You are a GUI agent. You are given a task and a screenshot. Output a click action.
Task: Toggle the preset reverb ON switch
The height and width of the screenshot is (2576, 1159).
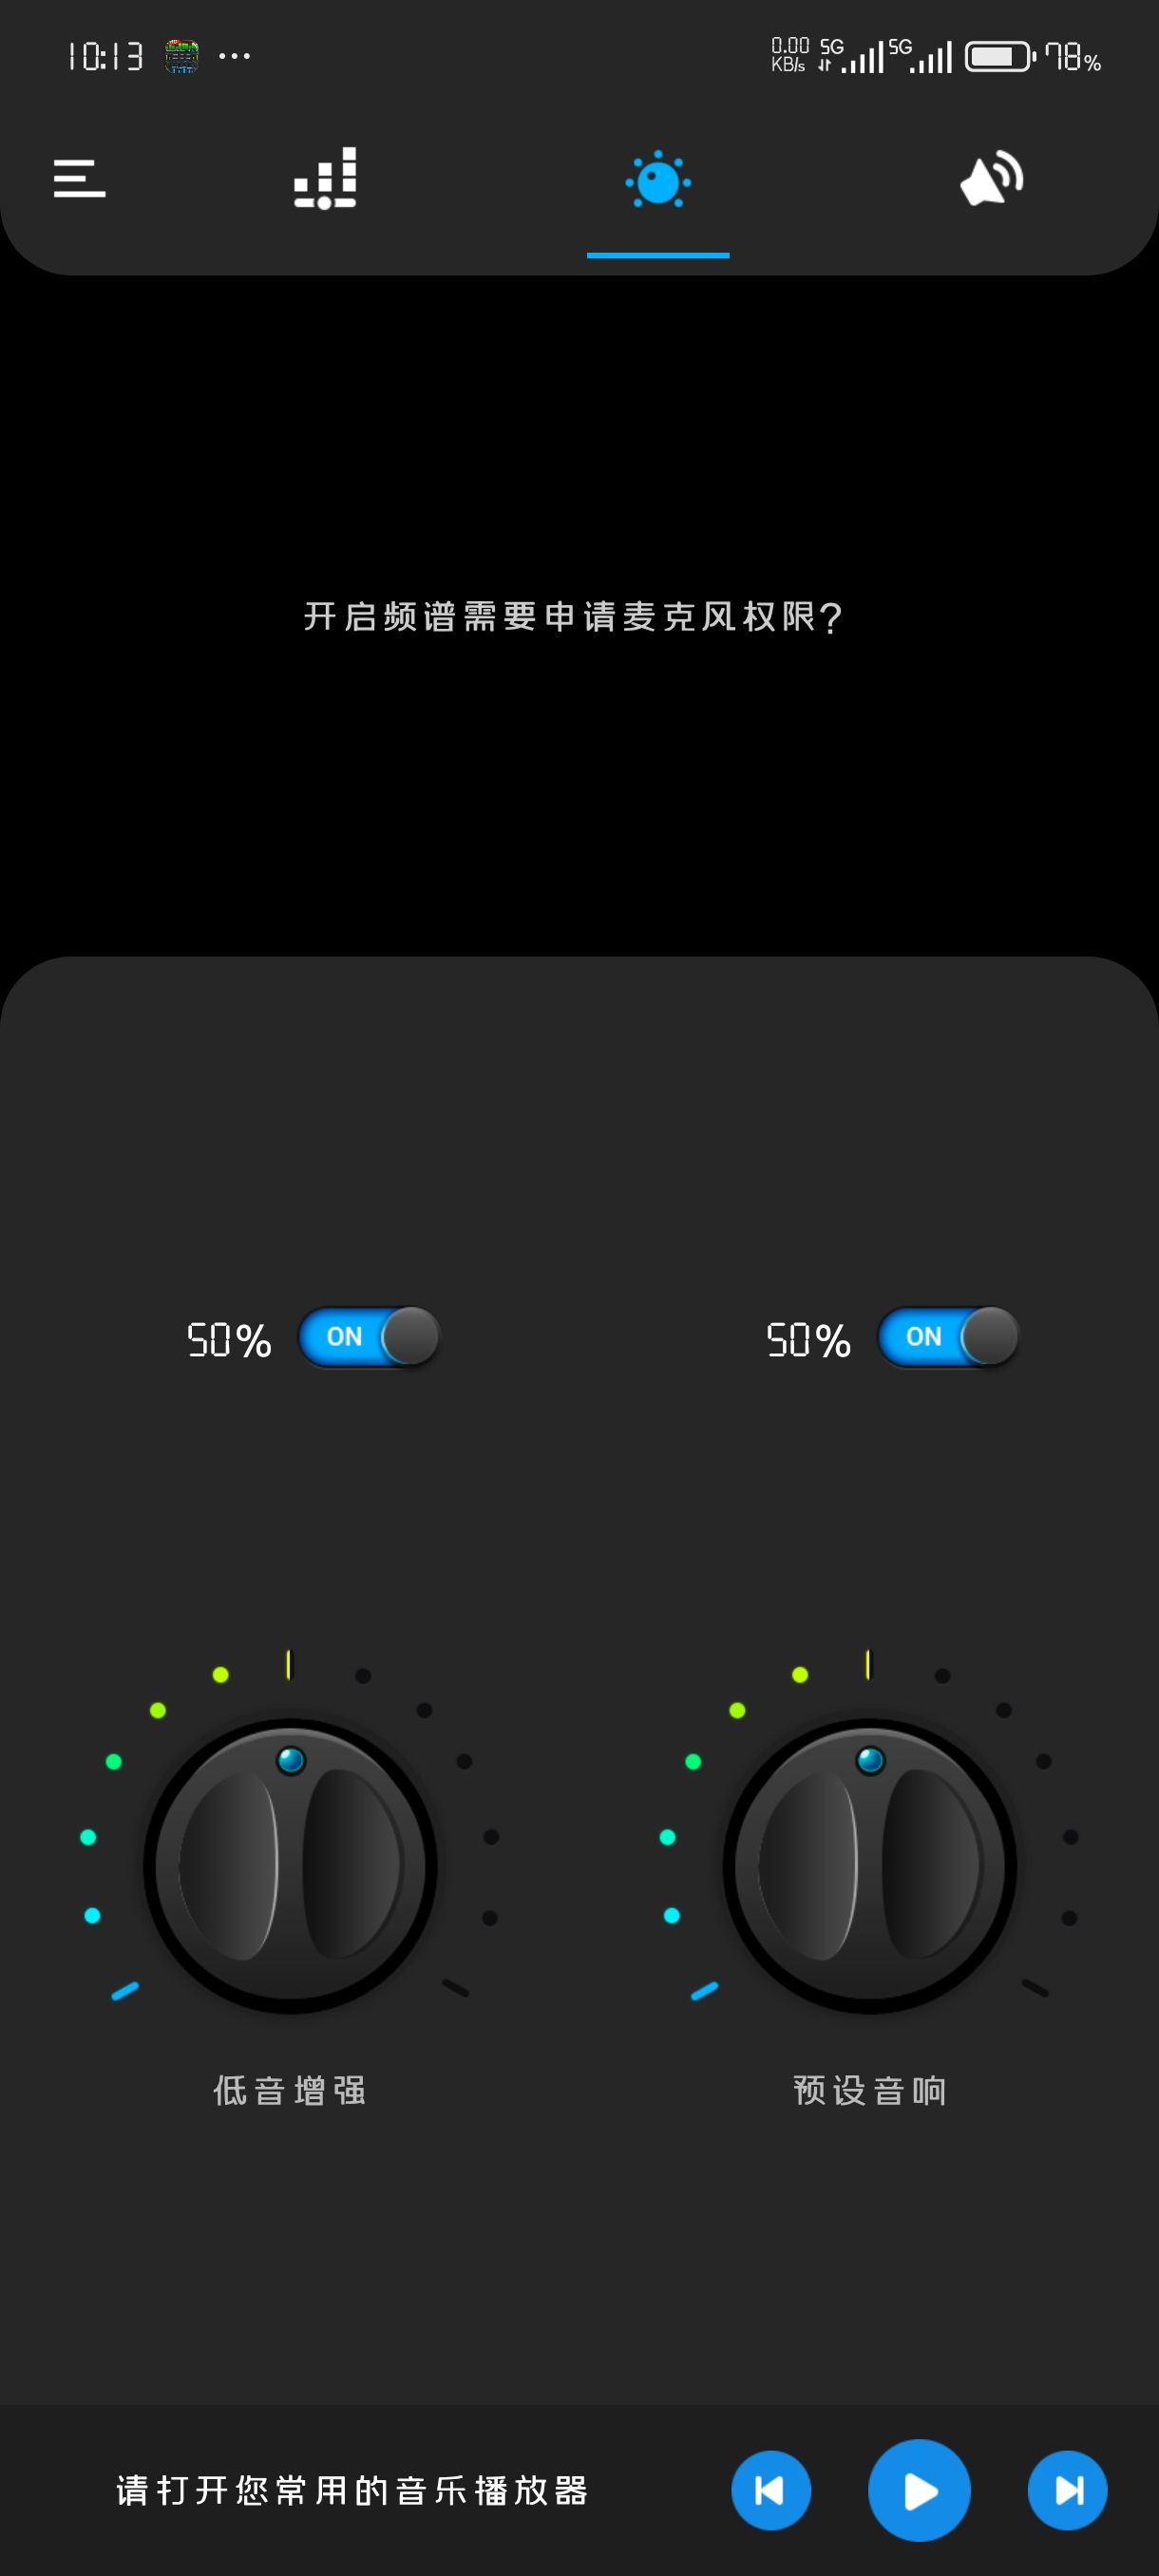click(x=948, y=1337)
